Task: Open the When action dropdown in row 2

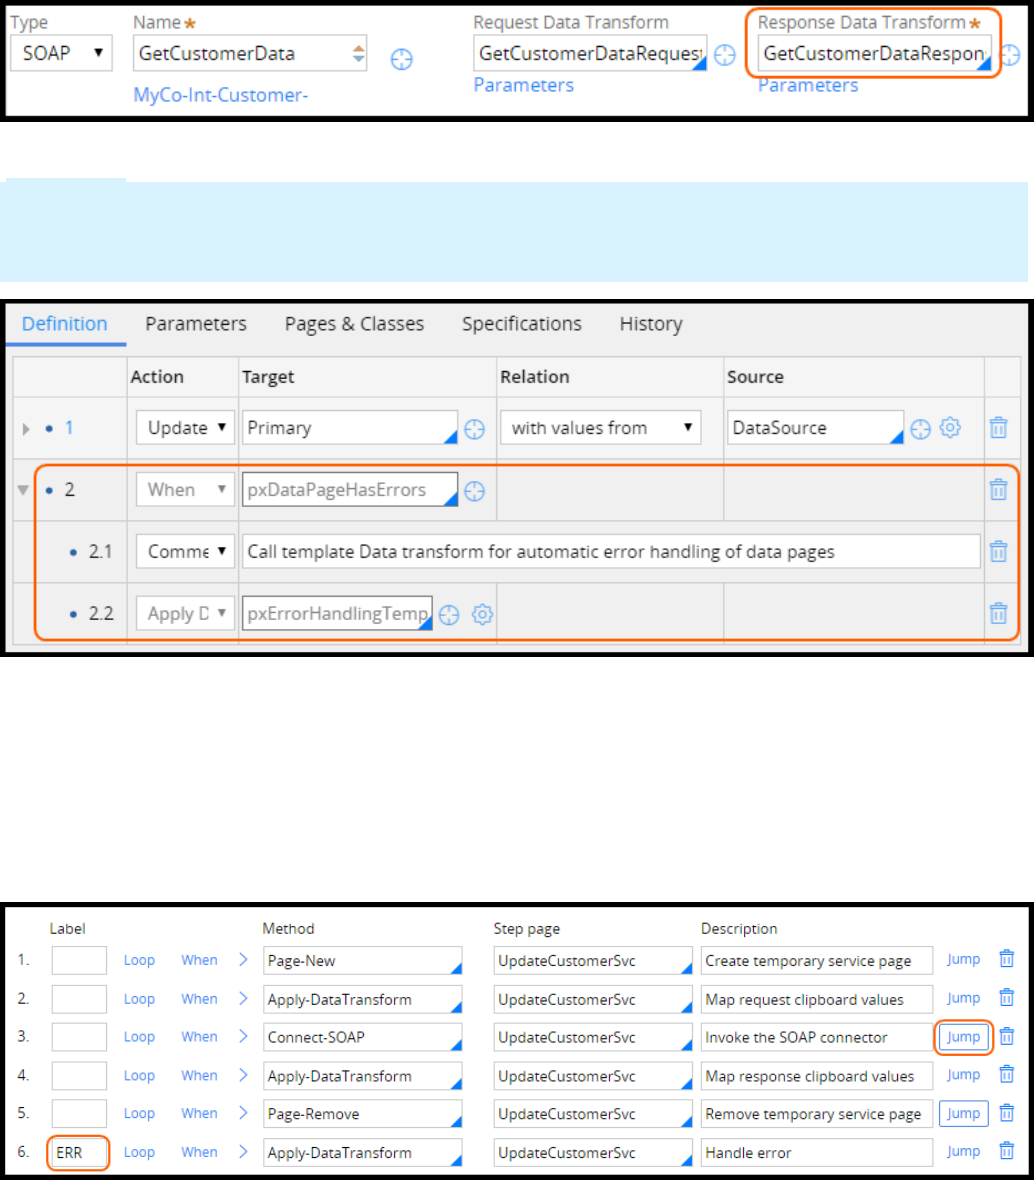Action: [x=185, y=490]
